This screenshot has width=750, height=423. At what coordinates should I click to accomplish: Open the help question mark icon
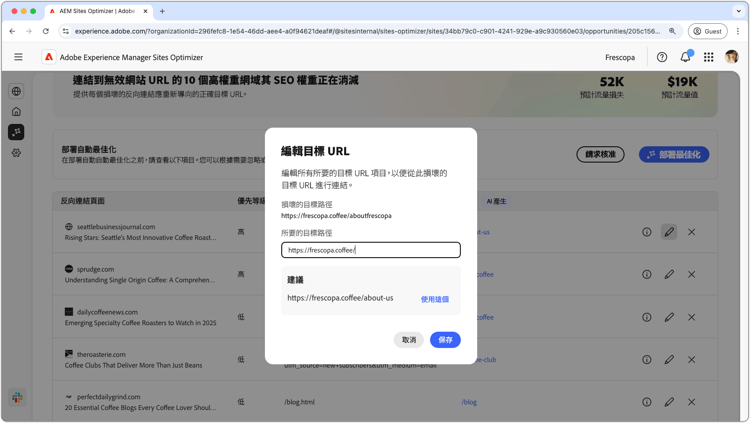[662, 57]
